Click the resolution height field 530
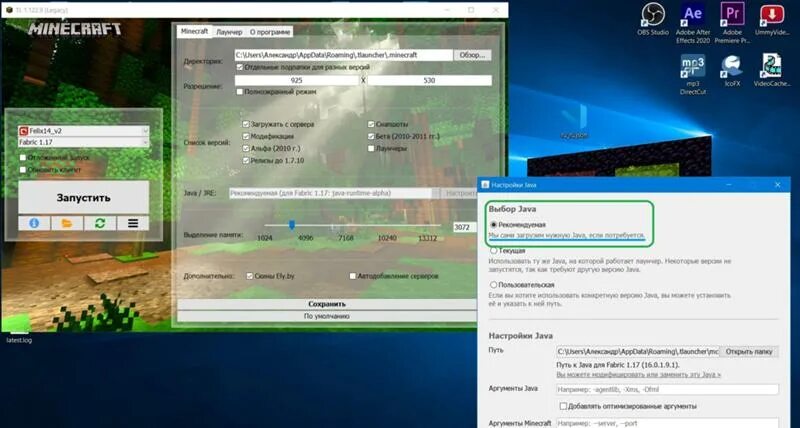Viewport: 800px width, 428px height. click(x=430, y=80)
